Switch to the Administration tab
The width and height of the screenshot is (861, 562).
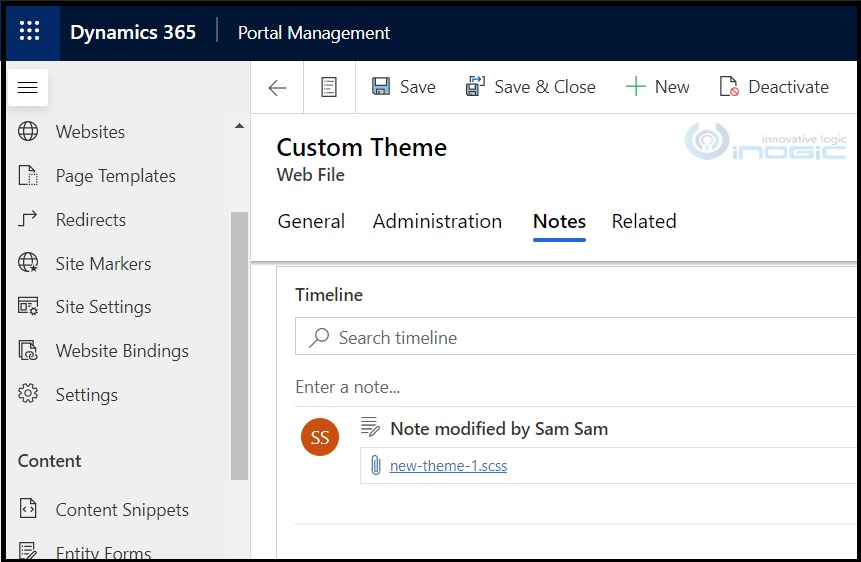tap(437, 221)
